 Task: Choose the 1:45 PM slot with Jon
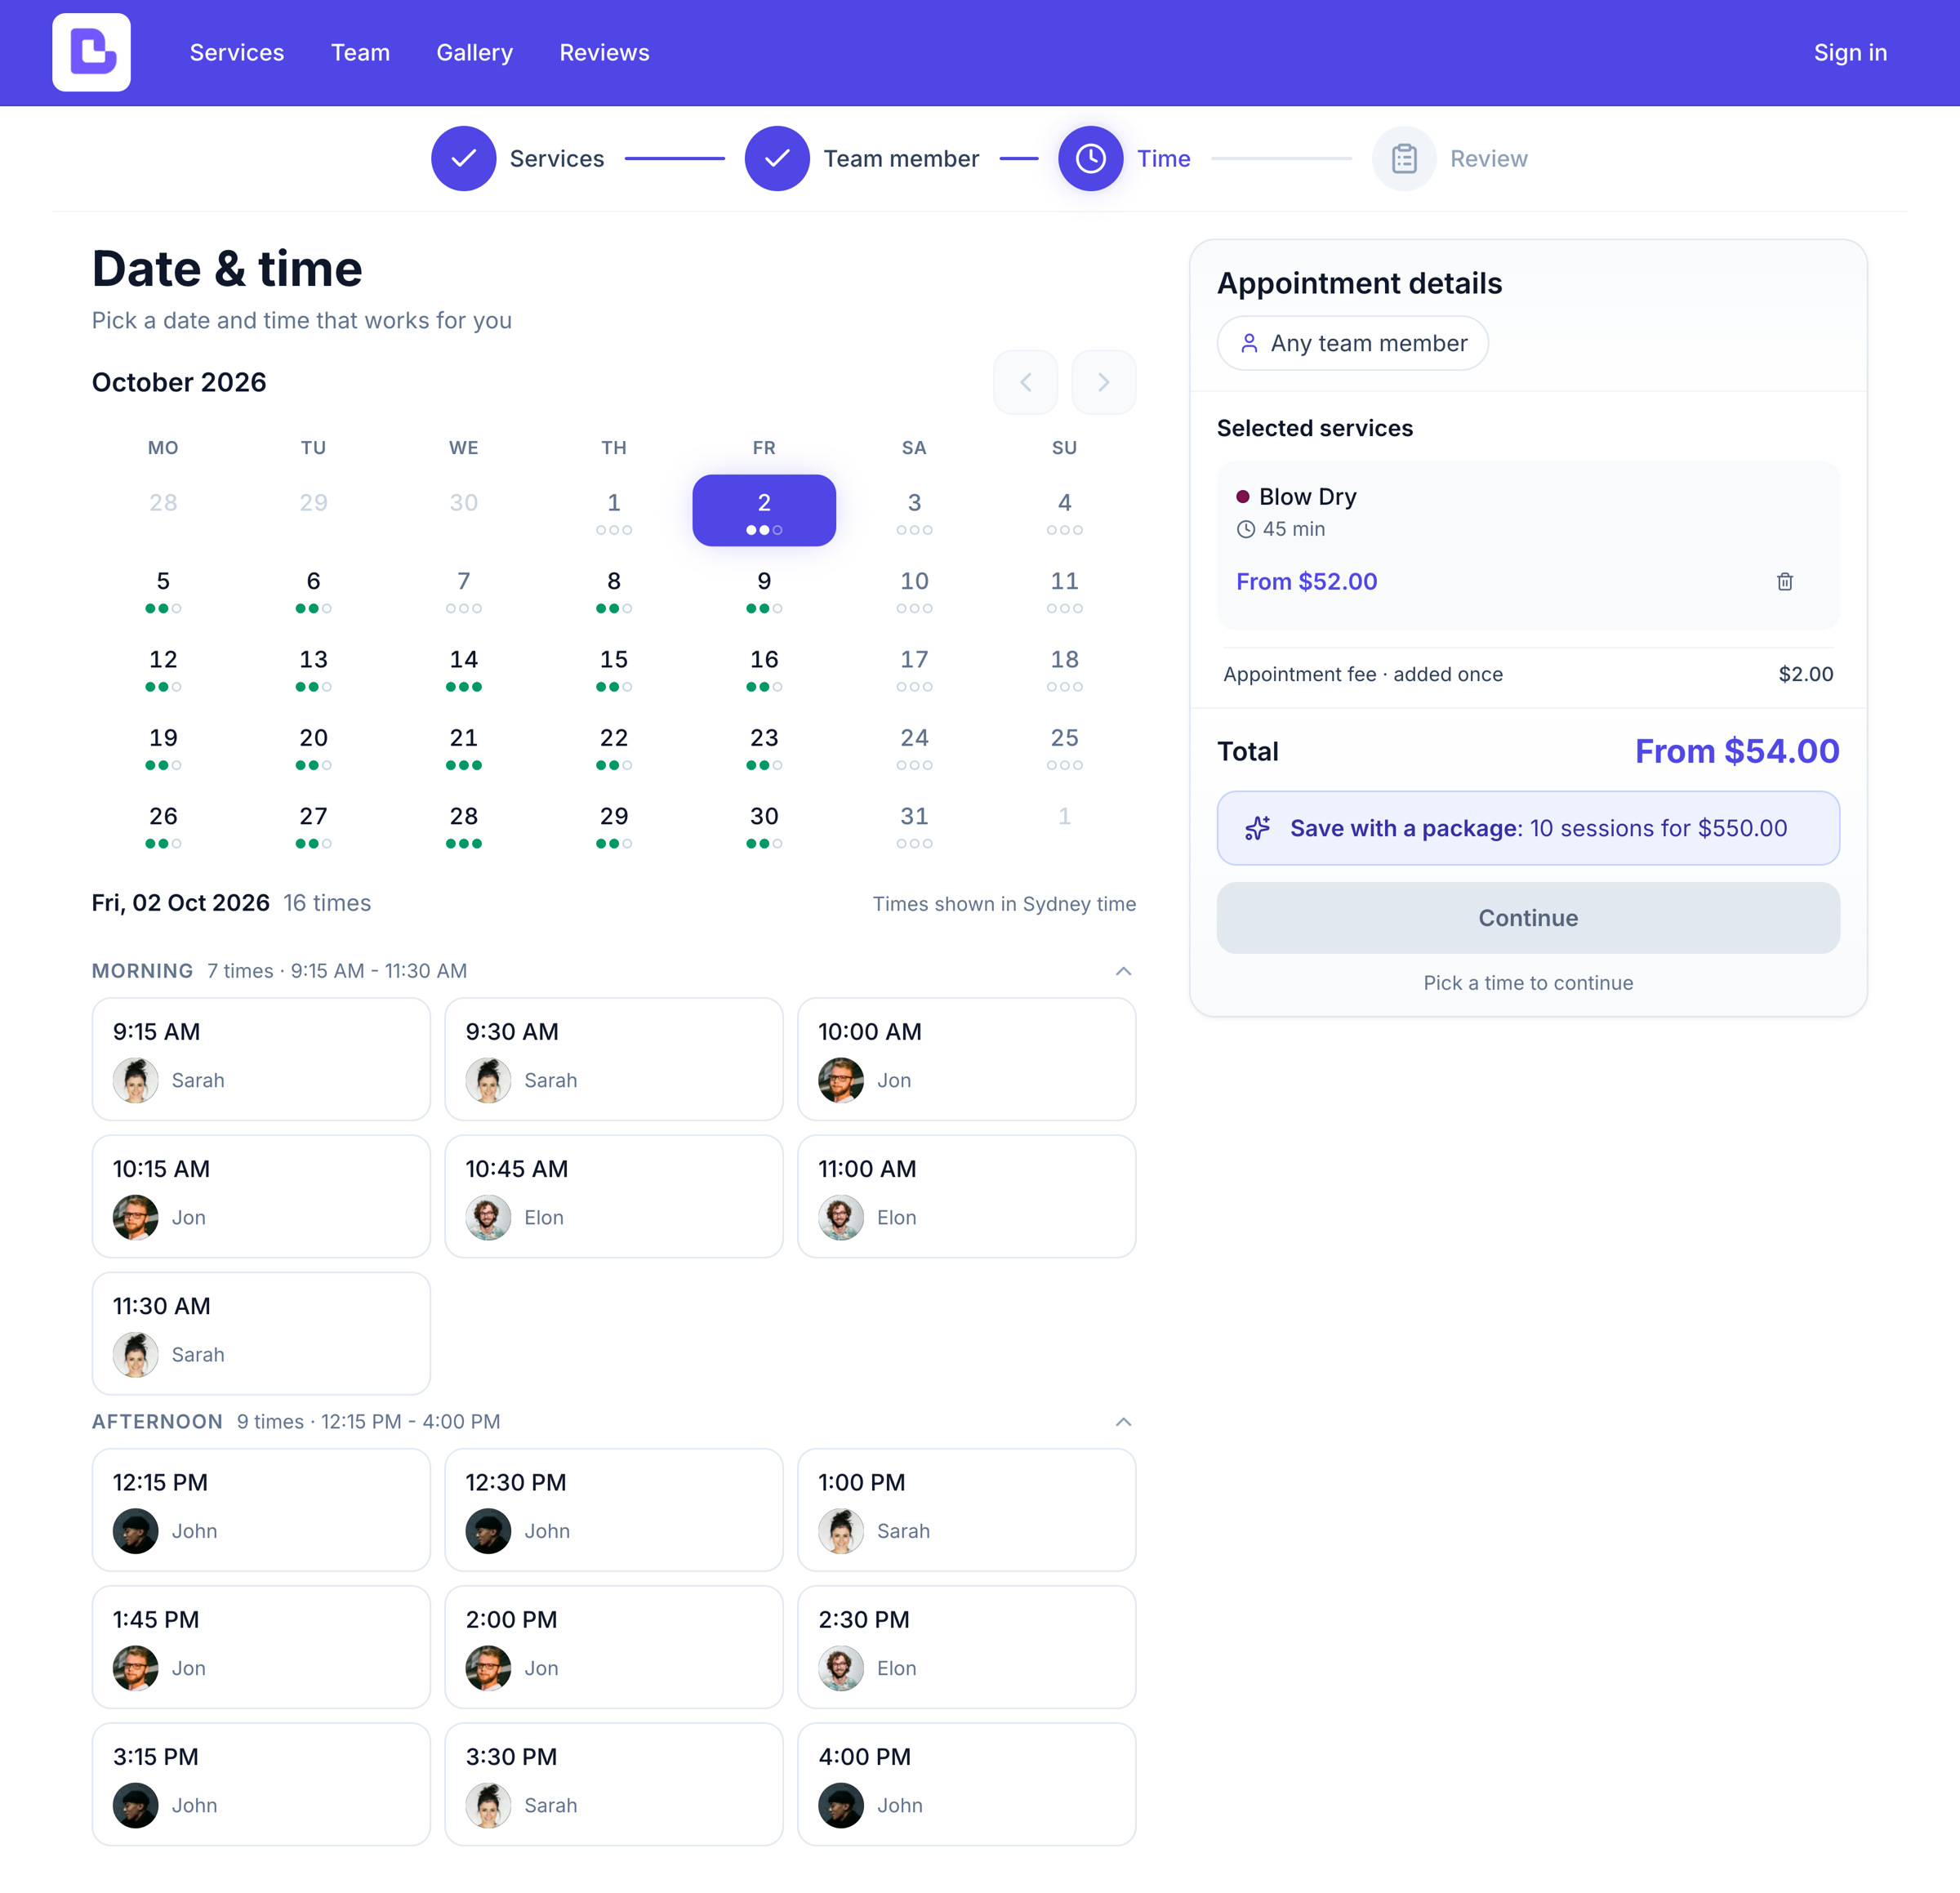[261, 1647]
